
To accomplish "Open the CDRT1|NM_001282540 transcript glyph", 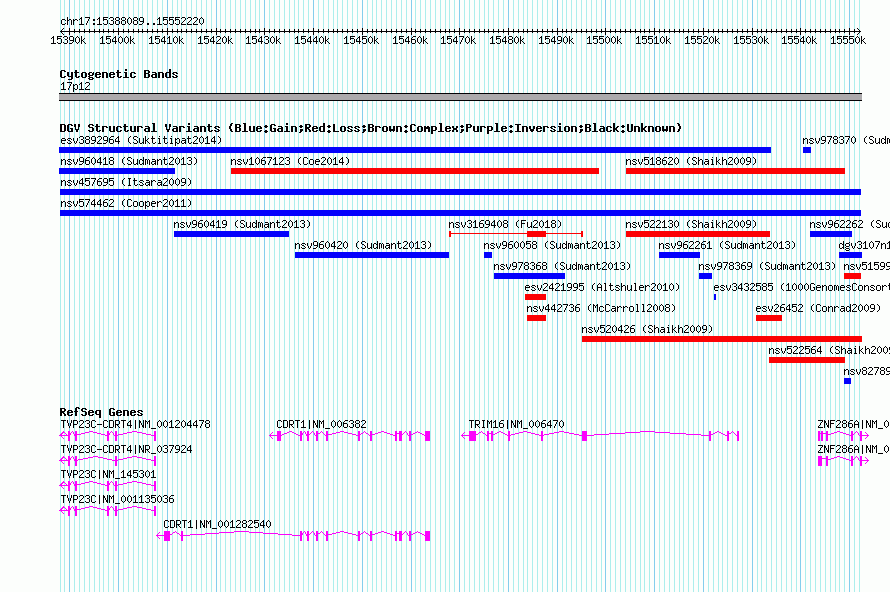I will coord(293,536).
